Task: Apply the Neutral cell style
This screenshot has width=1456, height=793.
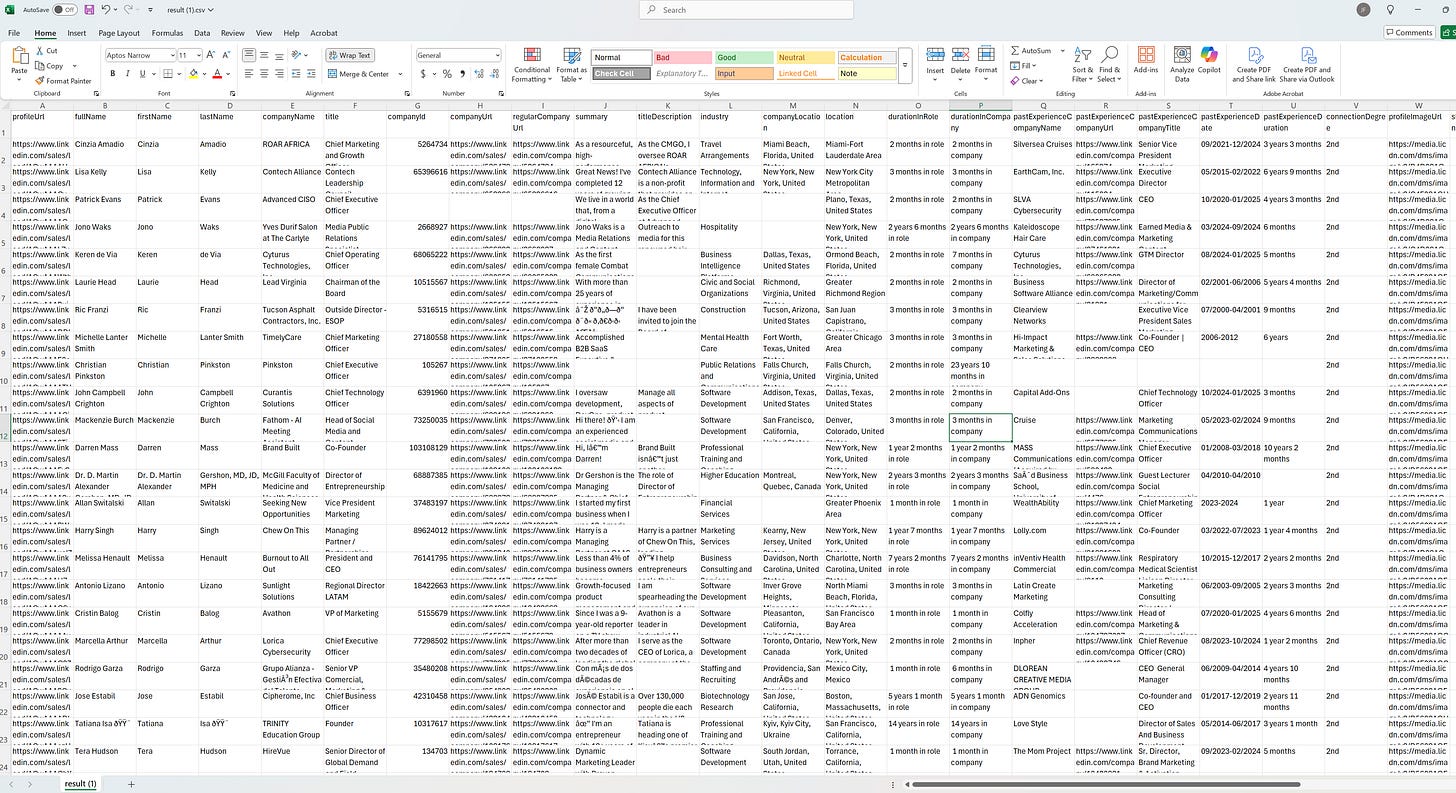Action: coord(805,58)
